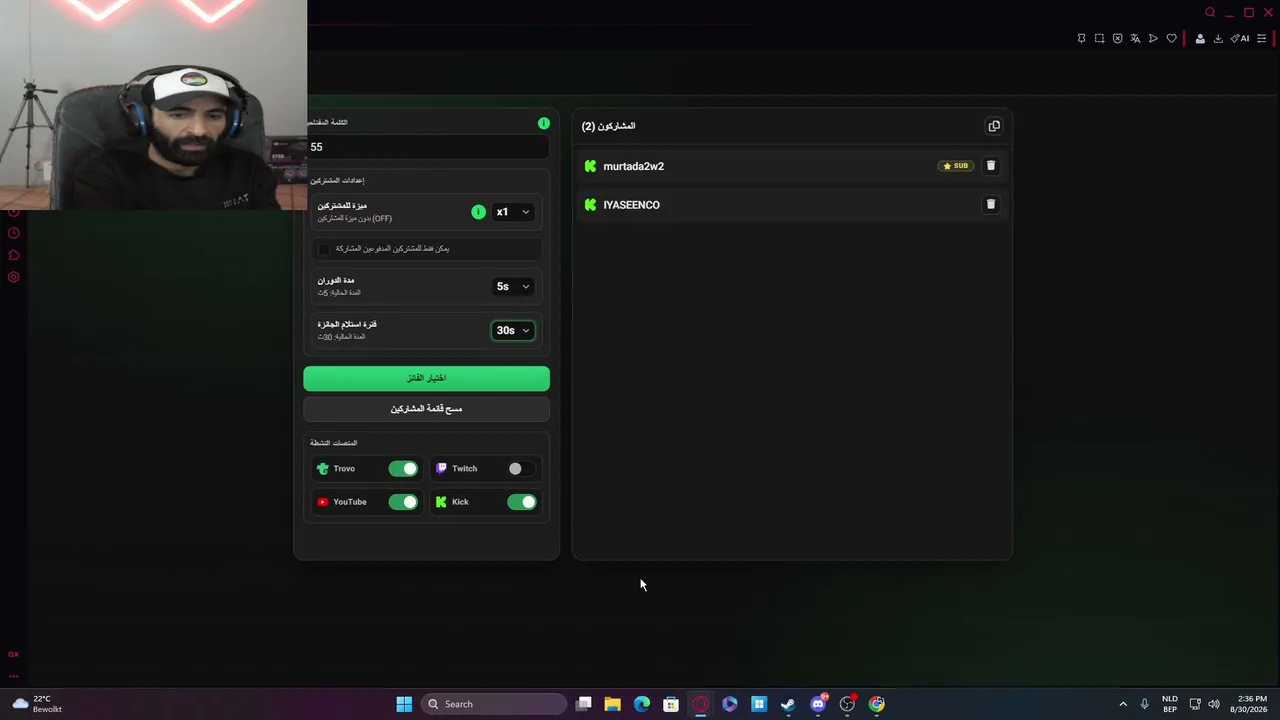This screenshot has width=1280, height=720.
Task: Click the SUB badge on murtada2w2
Action: click(956, 166)
